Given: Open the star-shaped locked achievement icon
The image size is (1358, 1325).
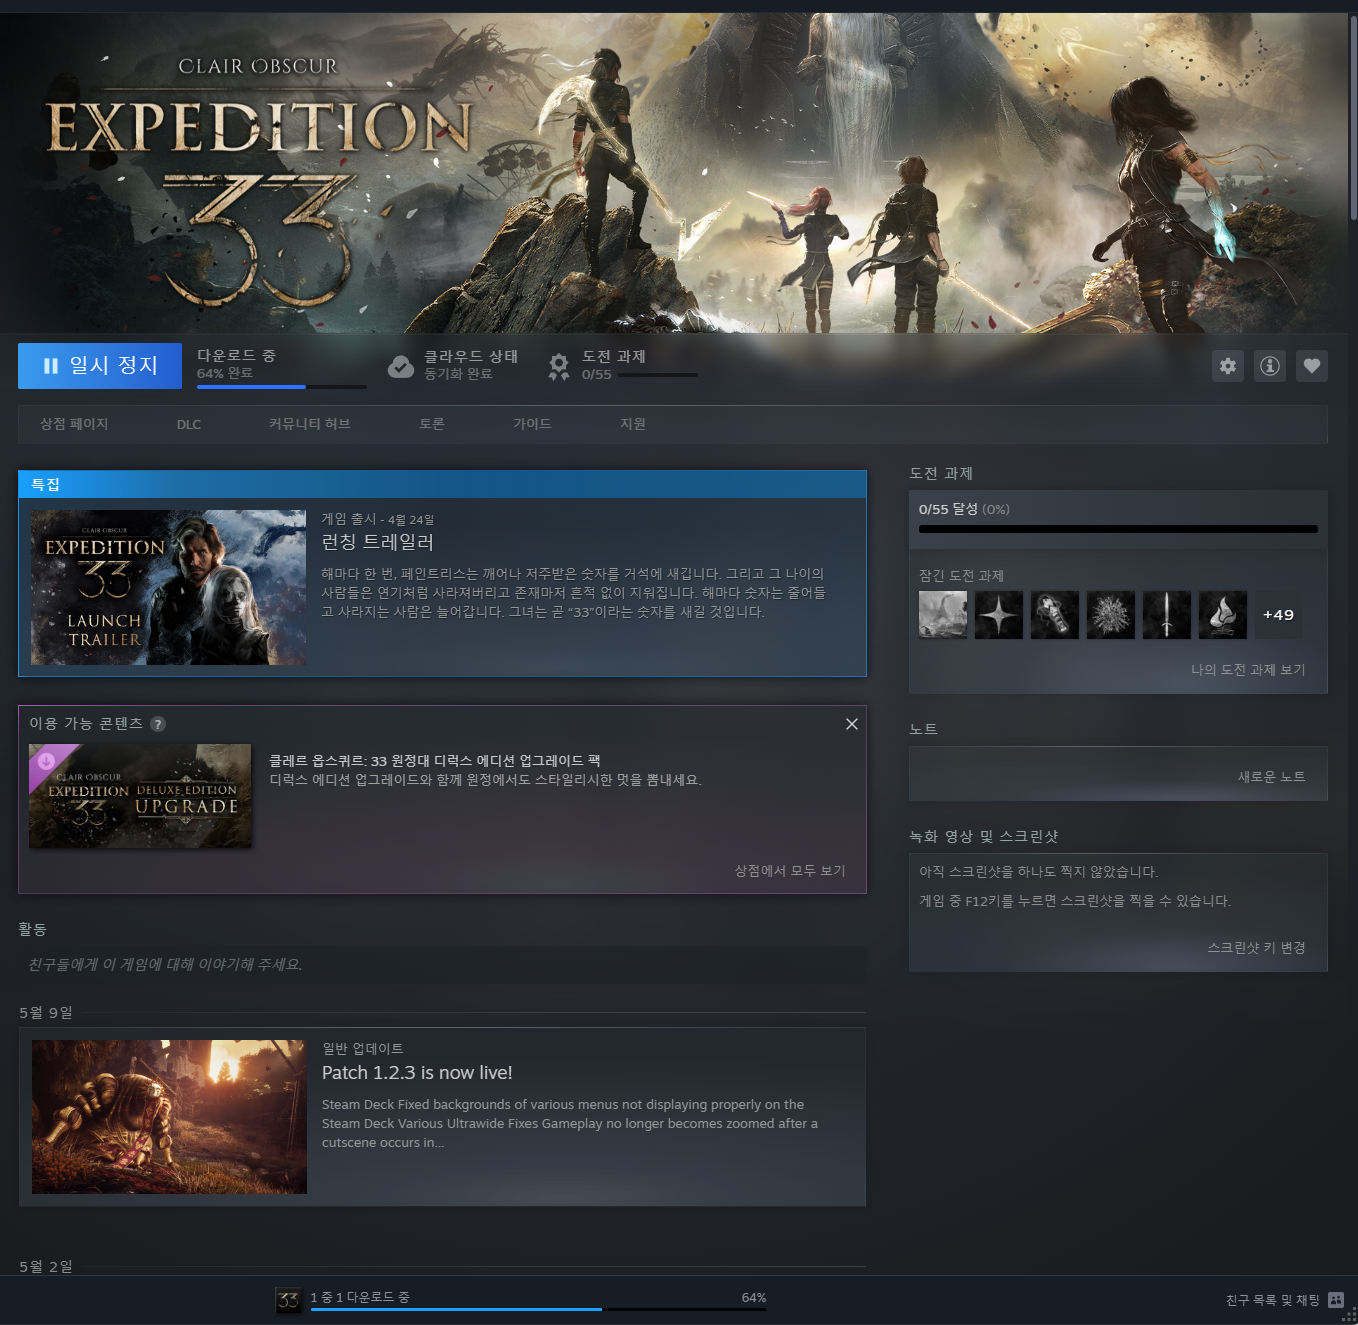Looking at the screenshot, I should pos(999,614).
